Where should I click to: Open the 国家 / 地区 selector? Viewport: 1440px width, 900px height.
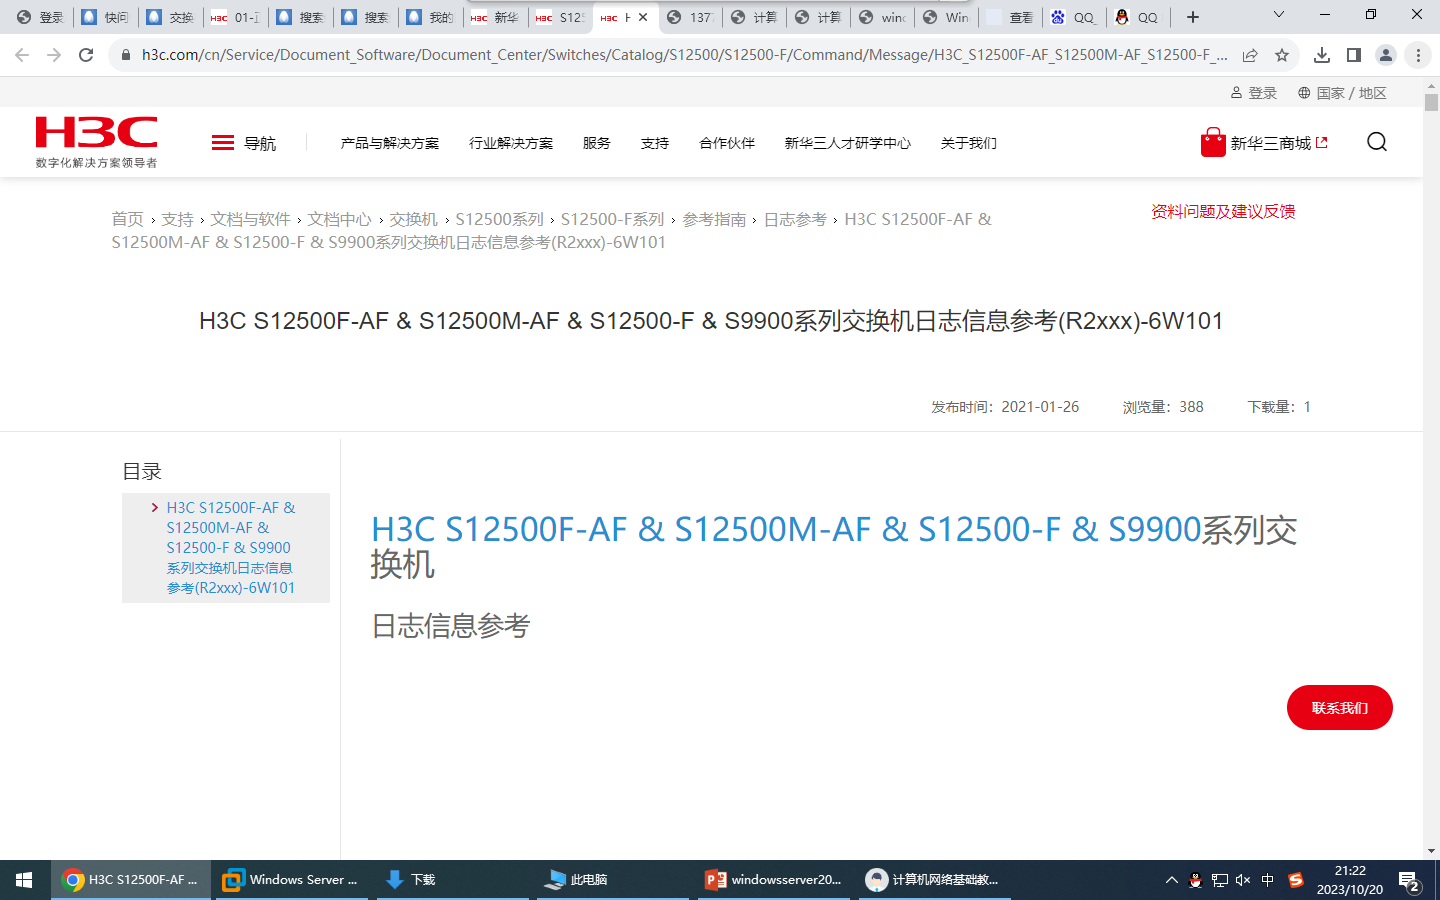[x=1342, y=93]
